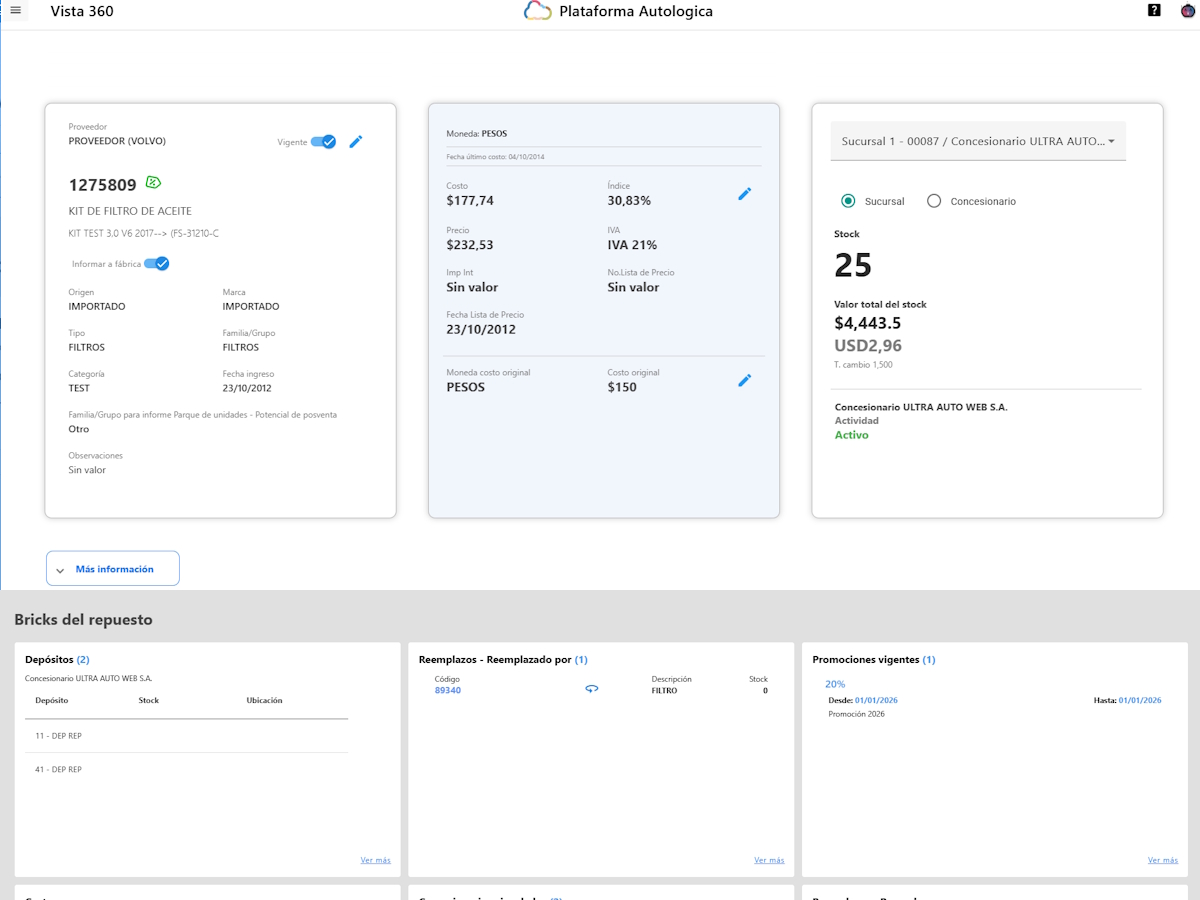Open the Sucursal 1 - 00087 dropdown
Screen dimensions: 1200x900
click(x=979, y=141)
